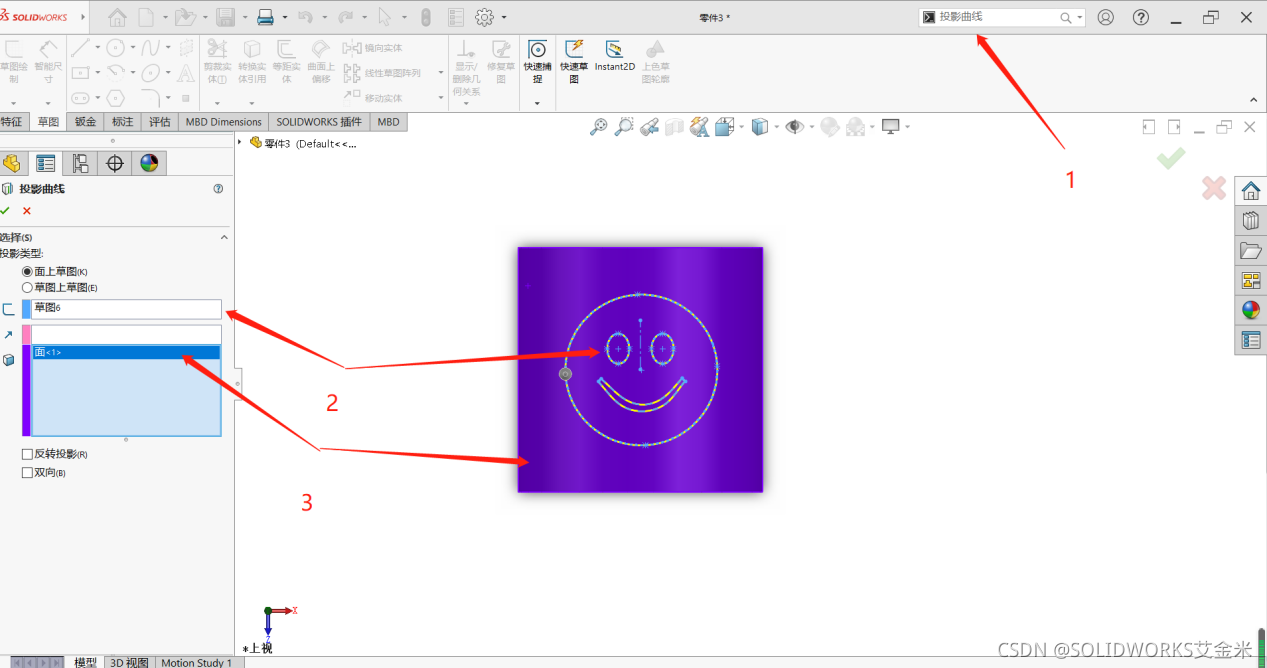1267x668 pixels.
Task: Click Zoom to Area icon
Action: (624, 127)
